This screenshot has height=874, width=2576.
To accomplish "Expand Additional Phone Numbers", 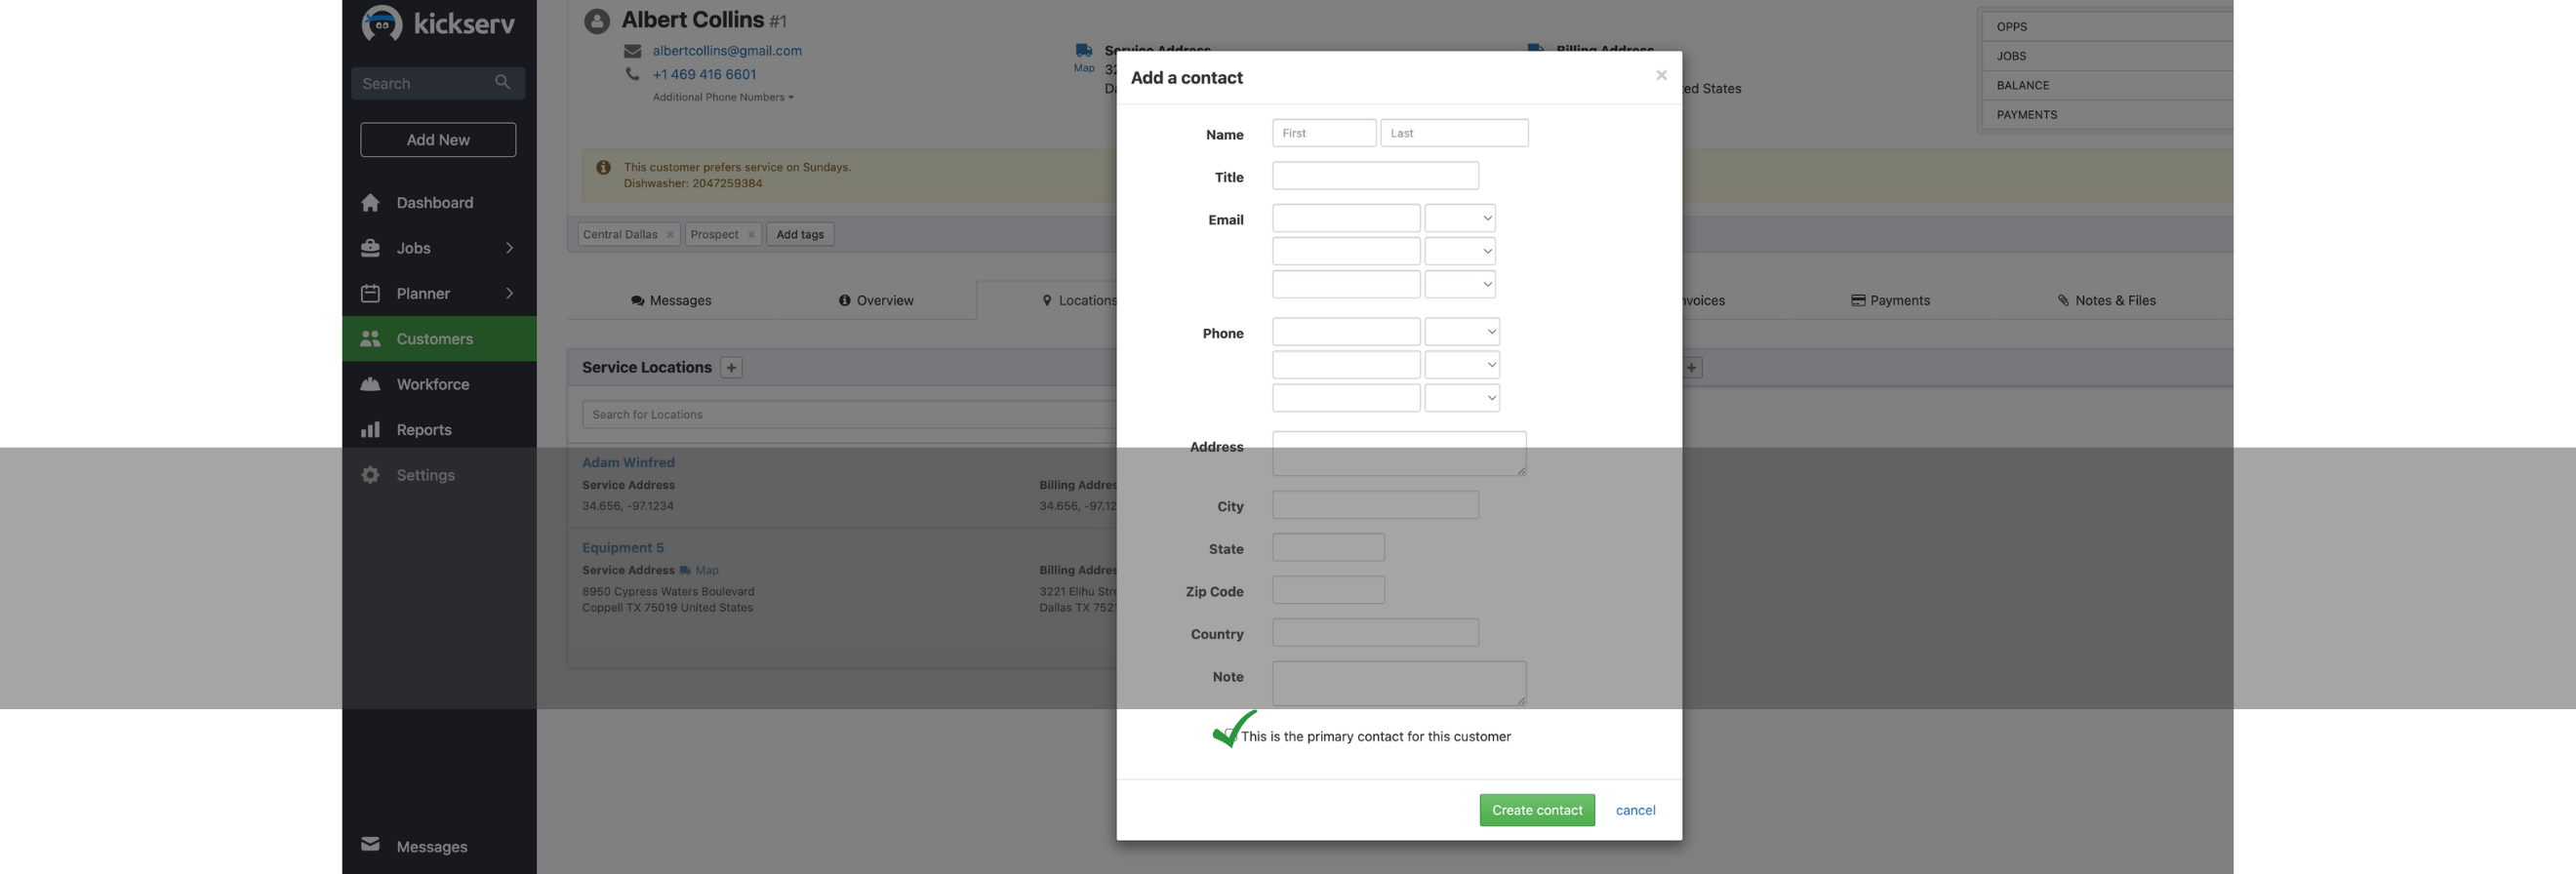I will [x=722, y=97].
